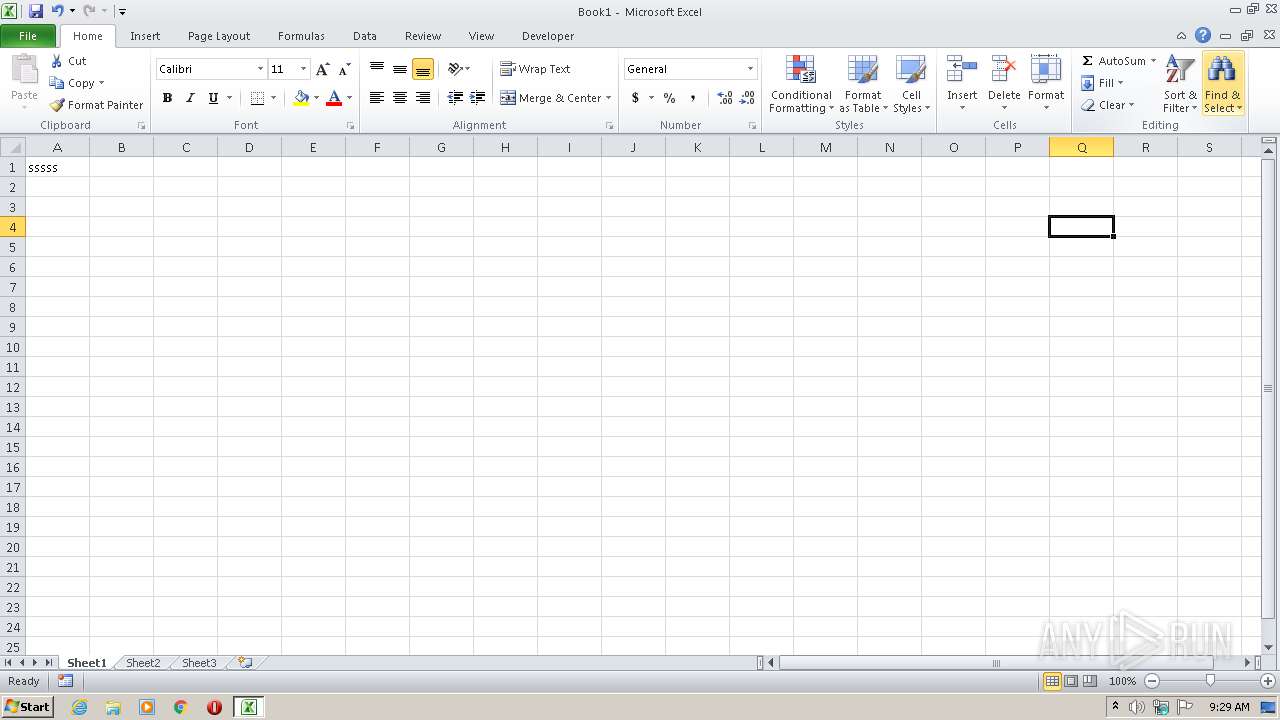Viewport: 1280px width, 720px height.
Task: Toggle Italic formatting
Action: pyautogui.click(x=190, y=98)
